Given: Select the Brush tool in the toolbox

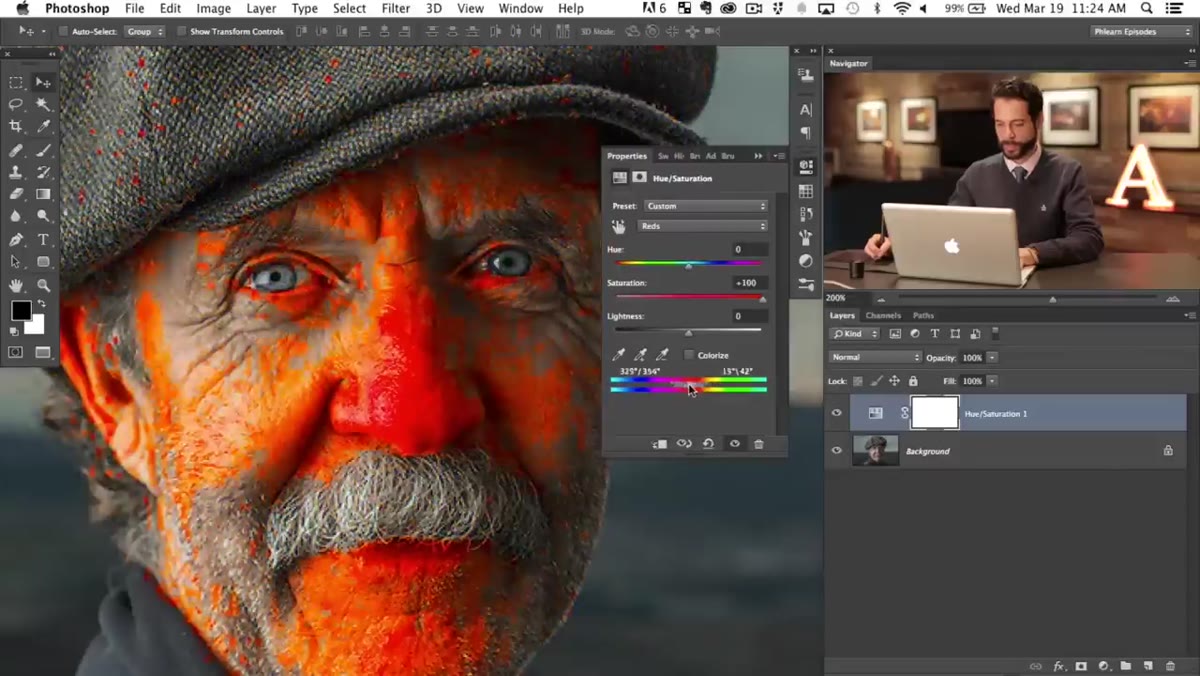Looking at the screenshot, I should 43,151.
